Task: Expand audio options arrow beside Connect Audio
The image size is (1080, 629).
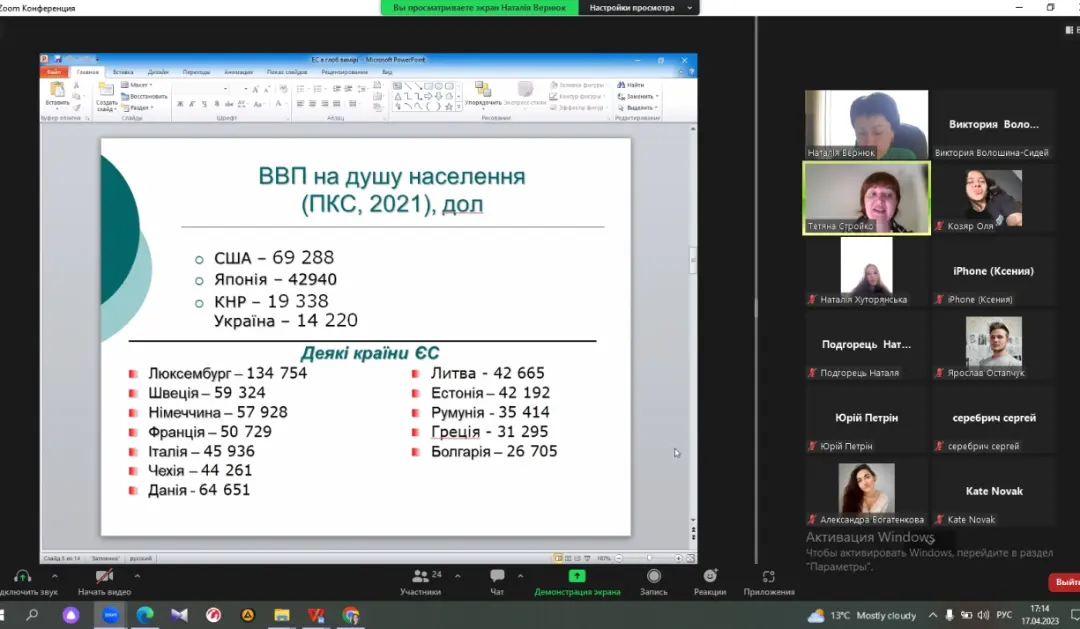Action: (54, 576)
